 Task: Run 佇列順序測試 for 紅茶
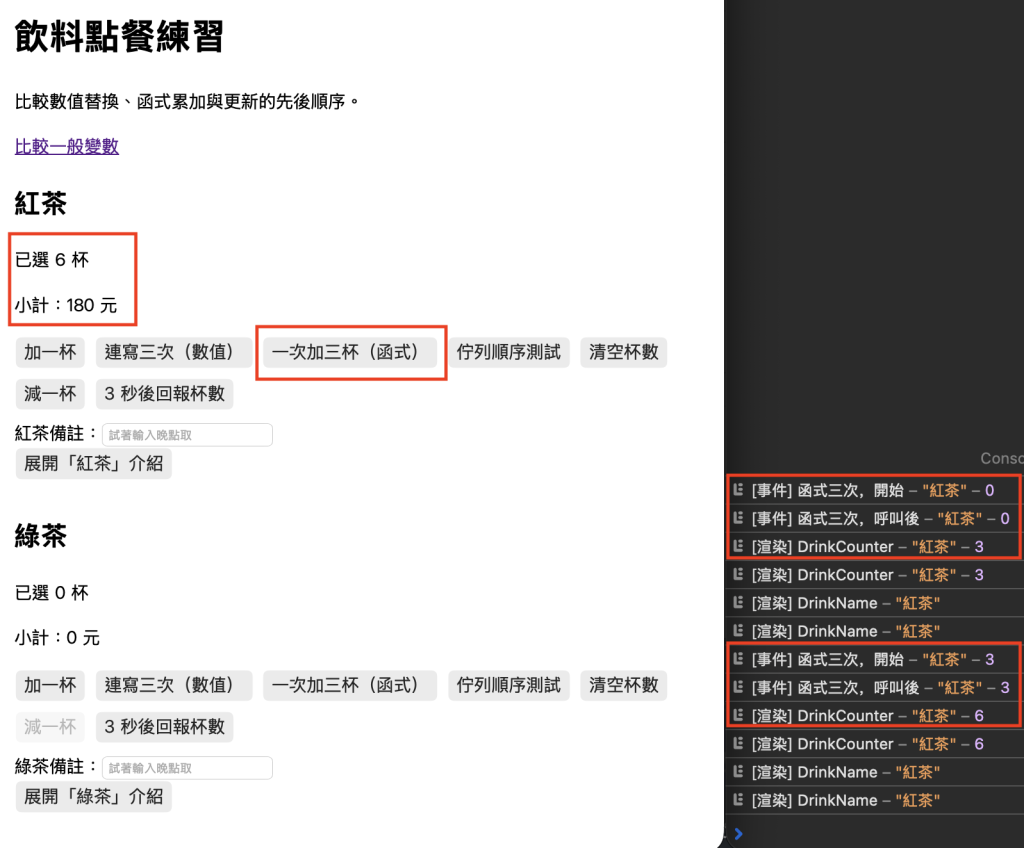pos(509,353)
